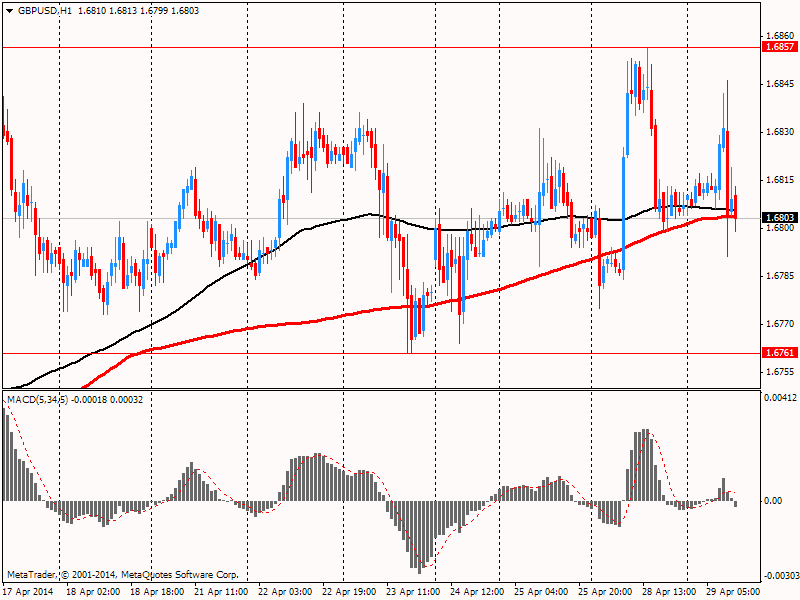800x600 pixels.
Task: Select the MACD(5,34,5) indicator label
Action: pos(37,399)
